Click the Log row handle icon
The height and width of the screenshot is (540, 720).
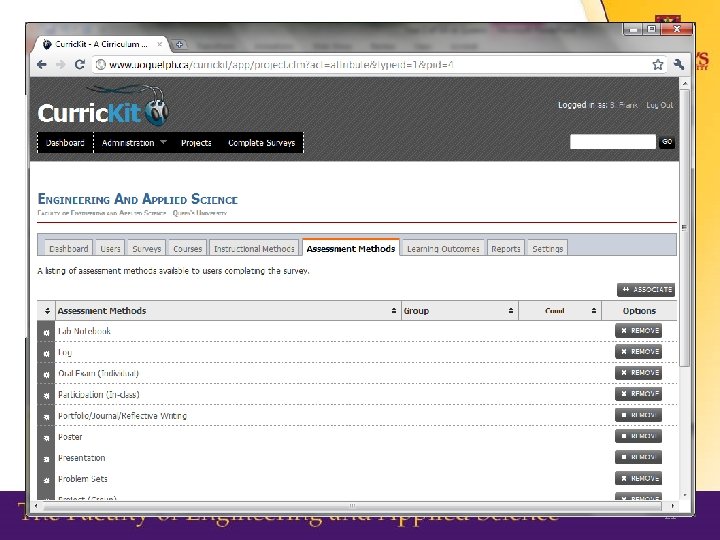click(46, 353)
